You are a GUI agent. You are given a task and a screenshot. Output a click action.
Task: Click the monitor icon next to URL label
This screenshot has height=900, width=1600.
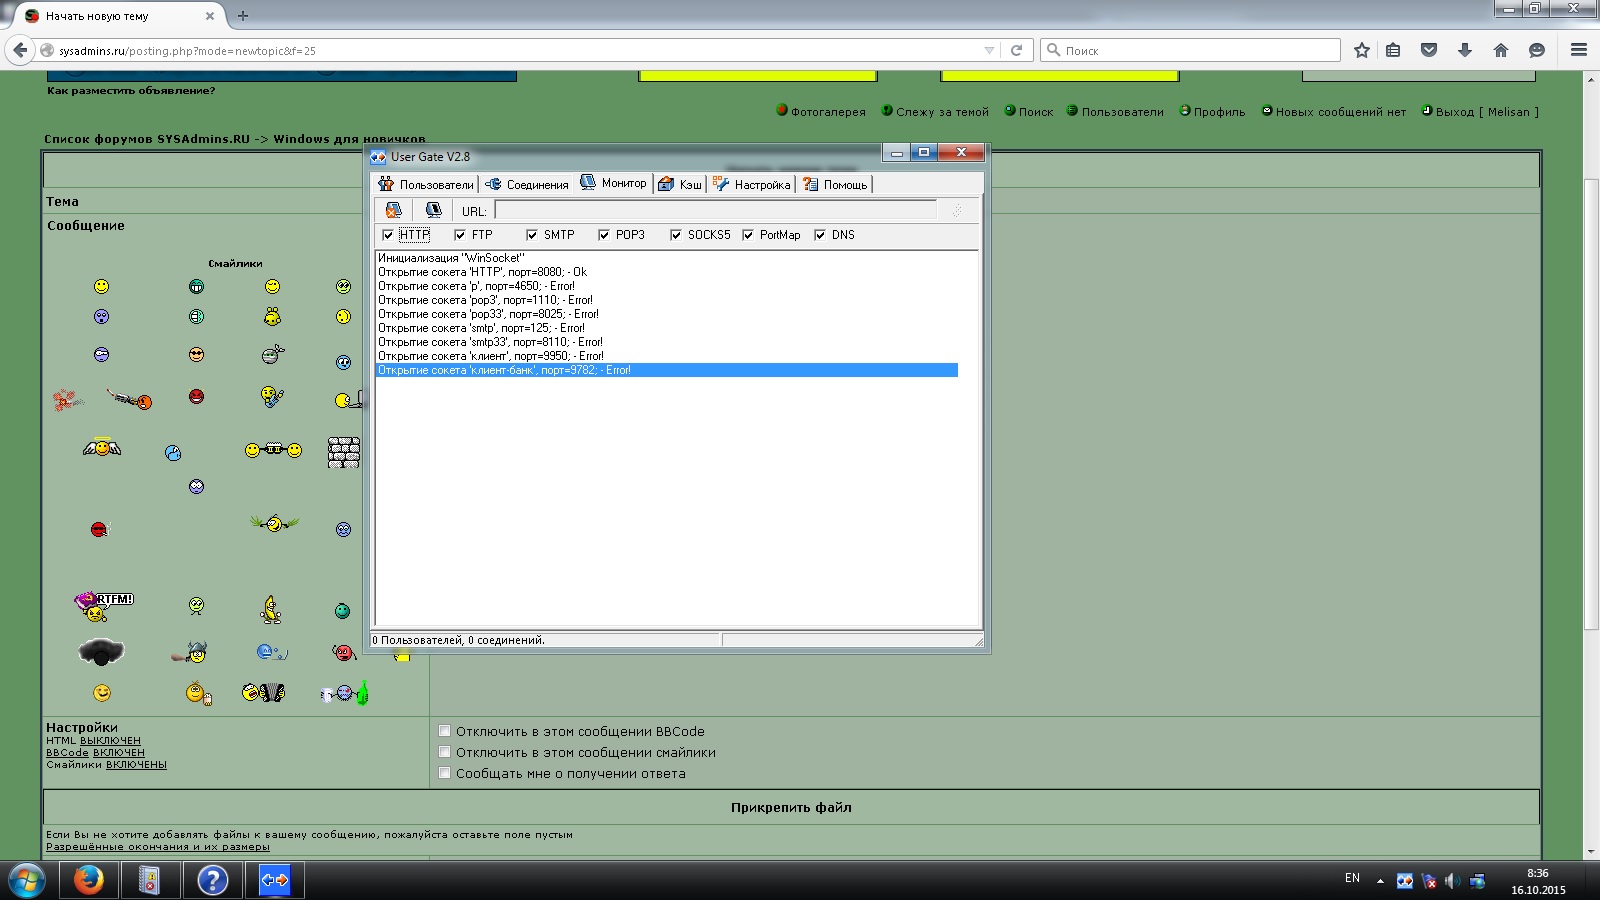[x=433, y=210]
